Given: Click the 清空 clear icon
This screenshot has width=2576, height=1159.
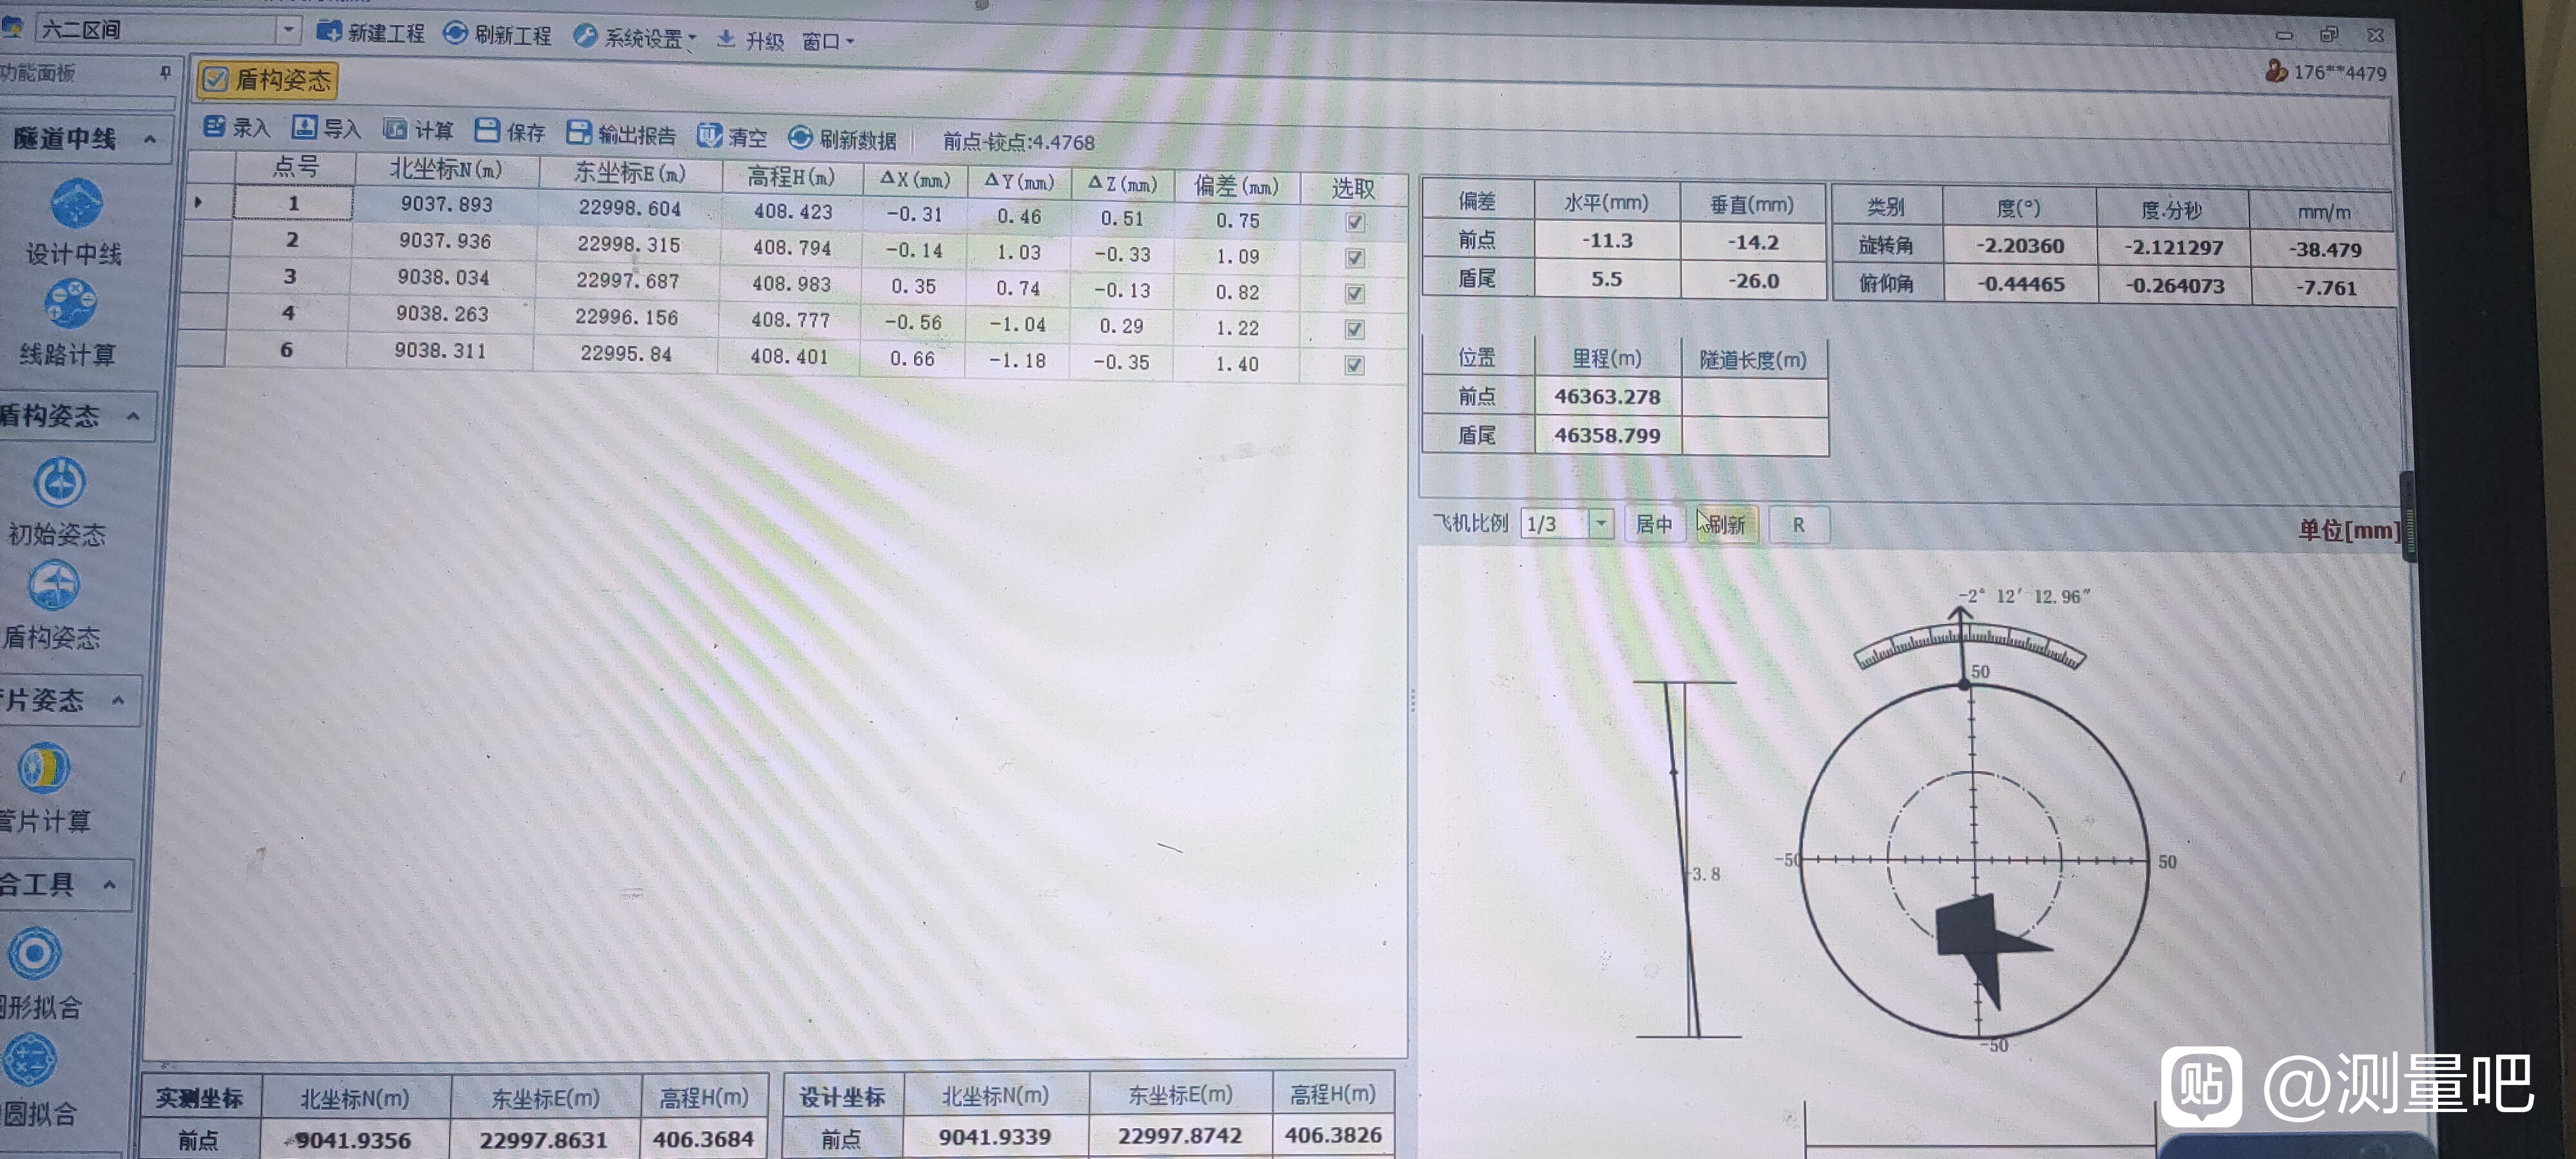Looking at the screenshot, I should coord(709,135).
